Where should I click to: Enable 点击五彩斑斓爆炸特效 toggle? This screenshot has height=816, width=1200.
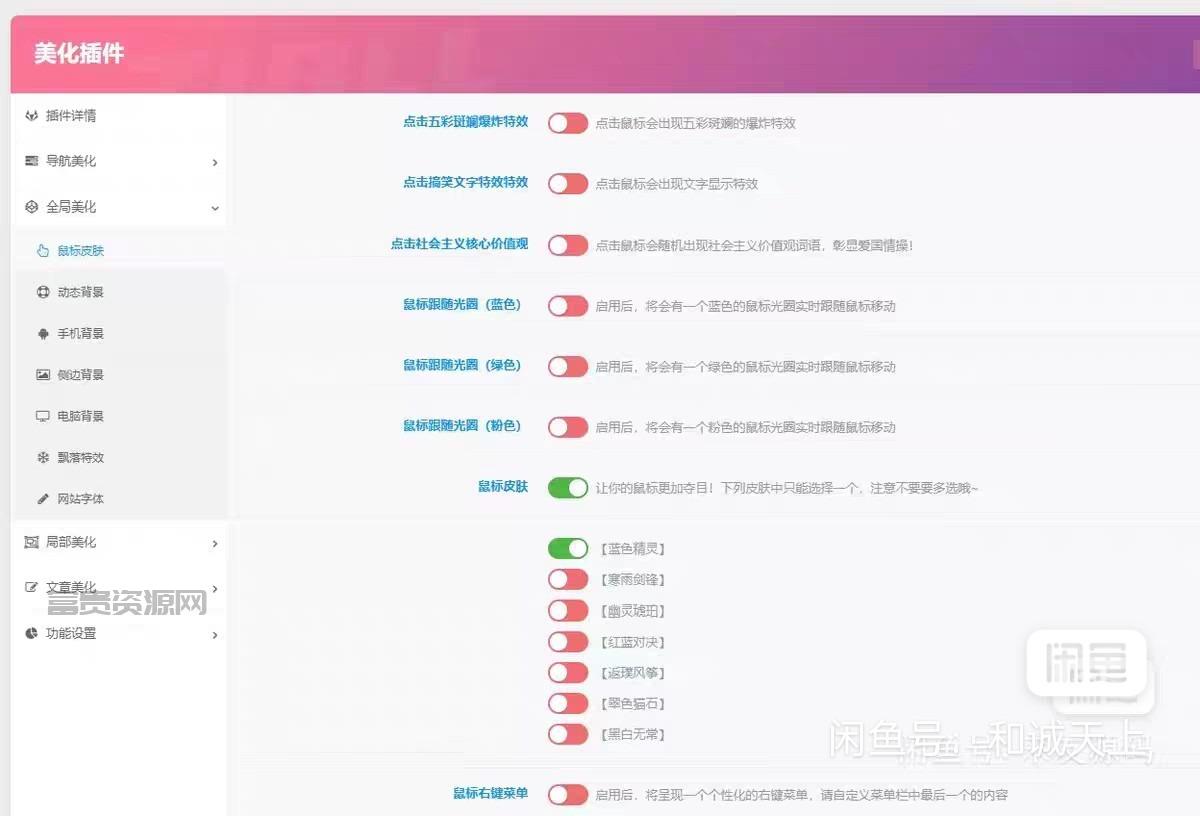(x=568, y=123)
